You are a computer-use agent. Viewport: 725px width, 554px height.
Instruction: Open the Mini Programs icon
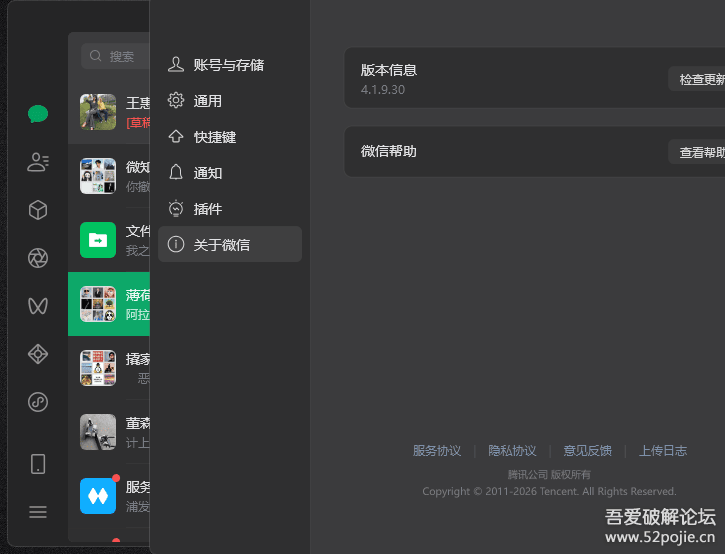coord(38,402)
